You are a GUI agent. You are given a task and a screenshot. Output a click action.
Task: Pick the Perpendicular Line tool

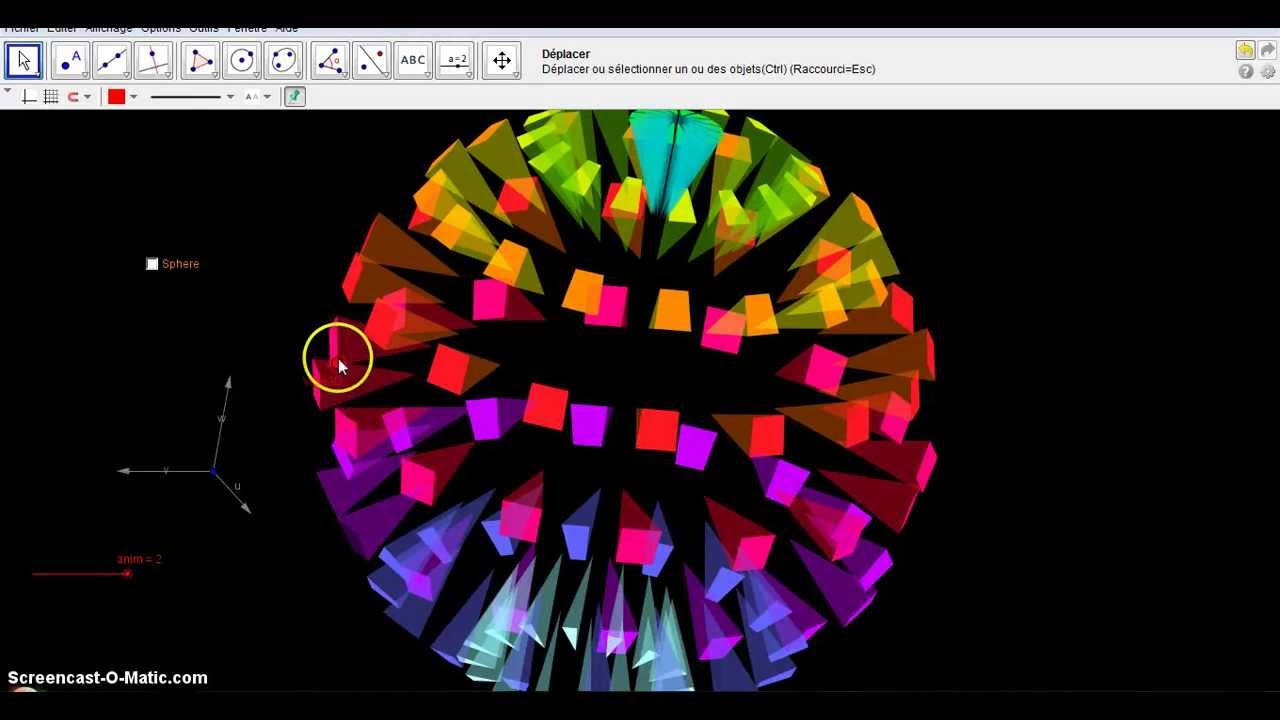click(154, 61)
